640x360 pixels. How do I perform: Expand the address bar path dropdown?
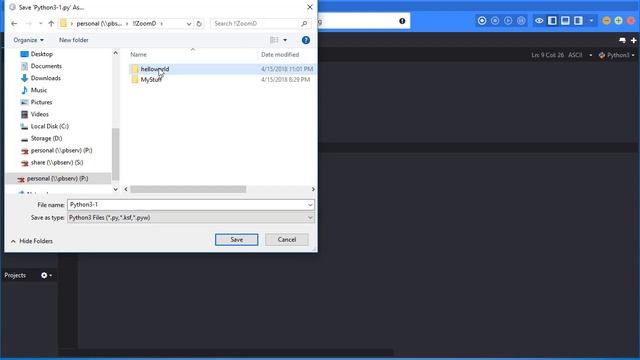click(189, 24)
